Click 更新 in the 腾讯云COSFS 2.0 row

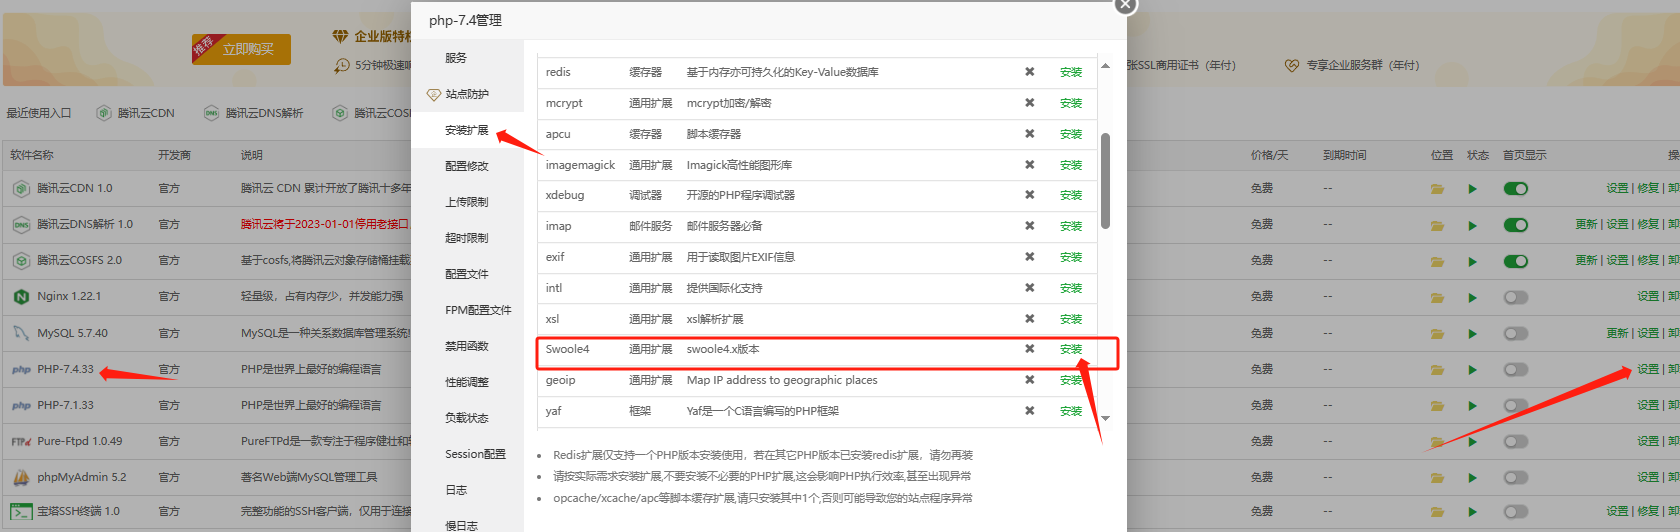click(1586, 260)
